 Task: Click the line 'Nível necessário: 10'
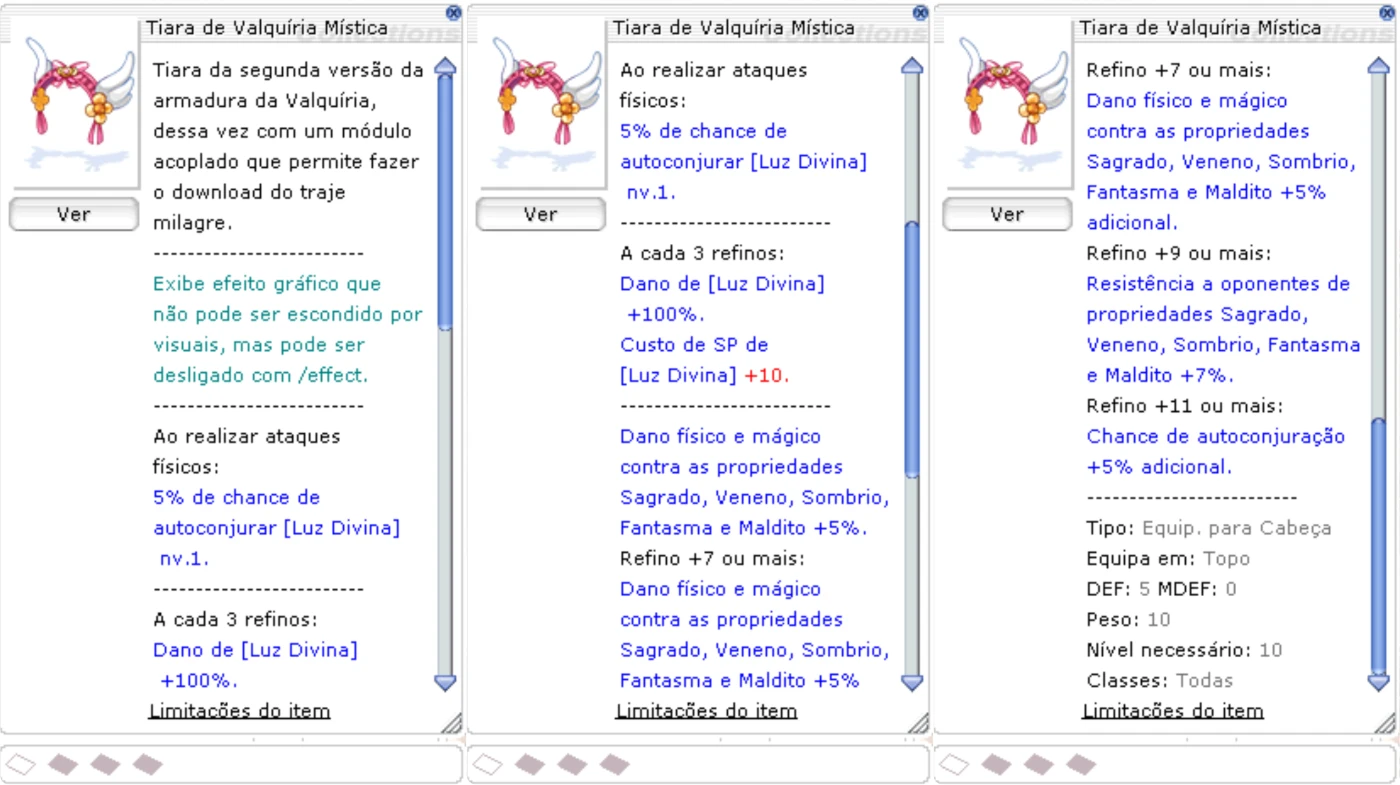tap(1184, 650)
